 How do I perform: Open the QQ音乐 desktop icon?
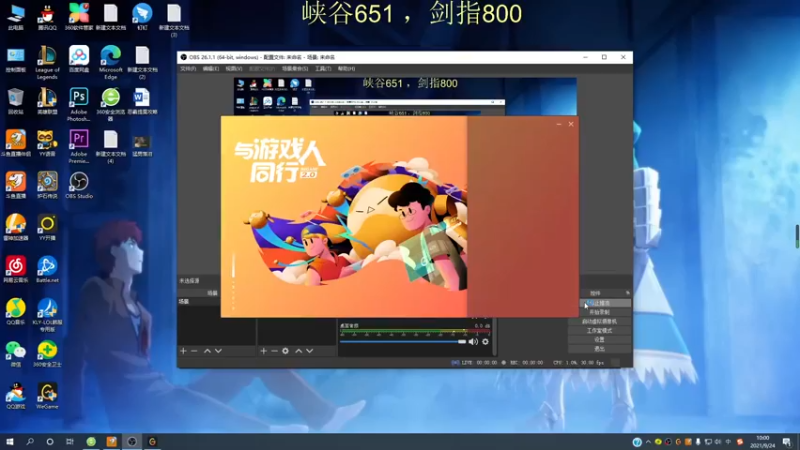click(15, 312)
